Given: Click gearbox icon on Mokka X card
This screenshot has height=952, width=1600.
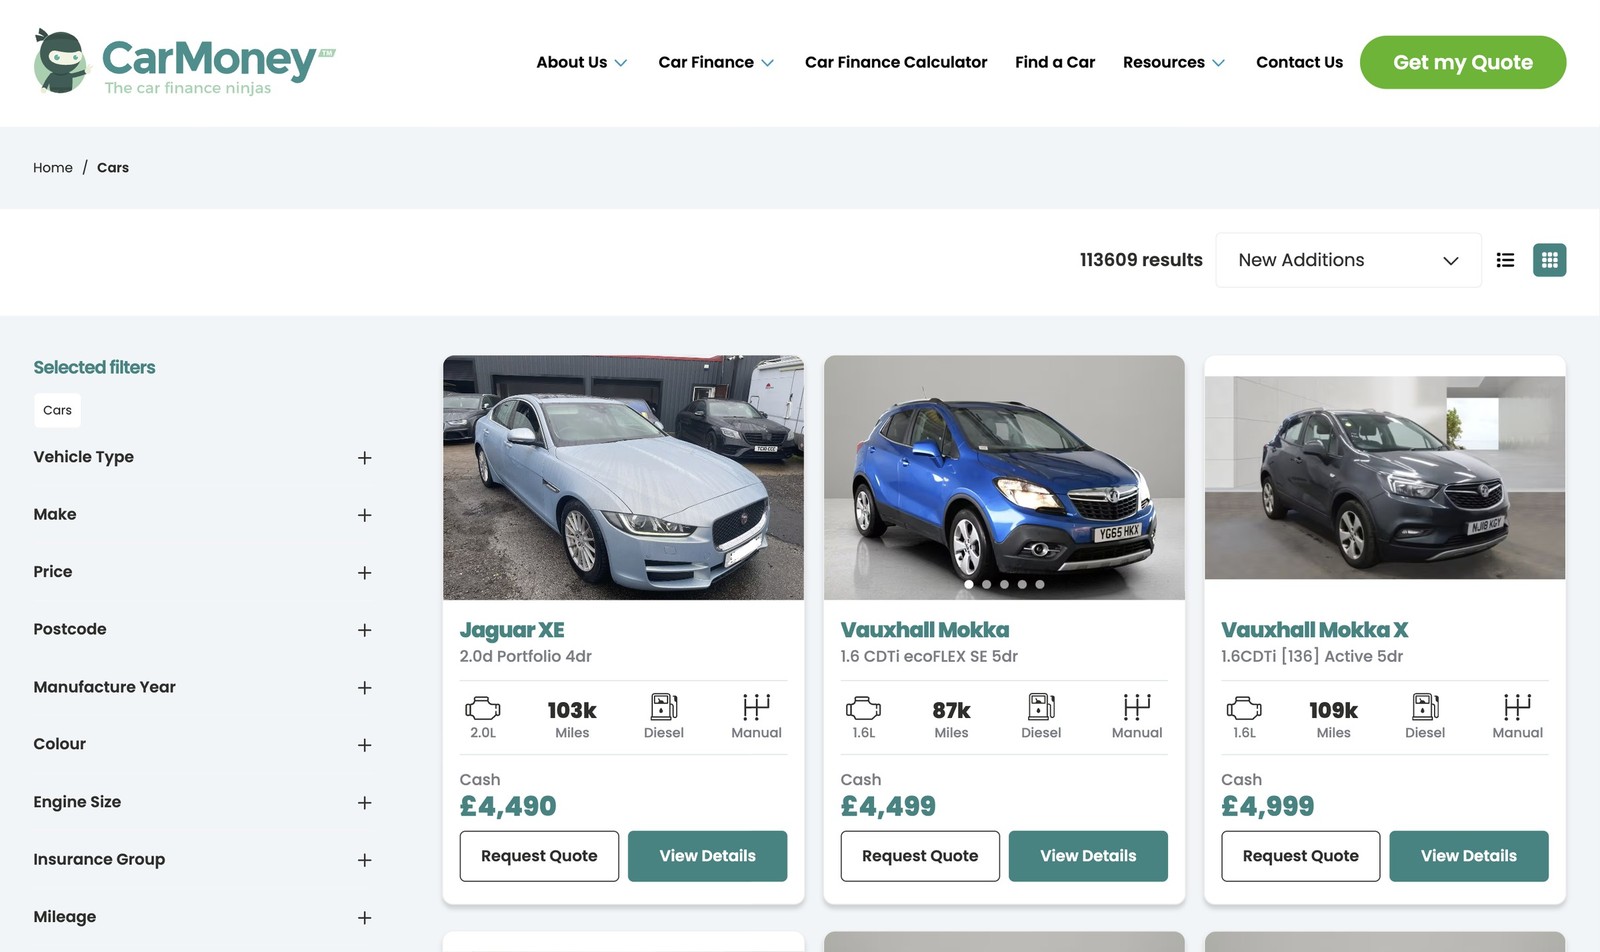Looking at the screenshot, I should pyautogui.click(x=1517, y=707).
